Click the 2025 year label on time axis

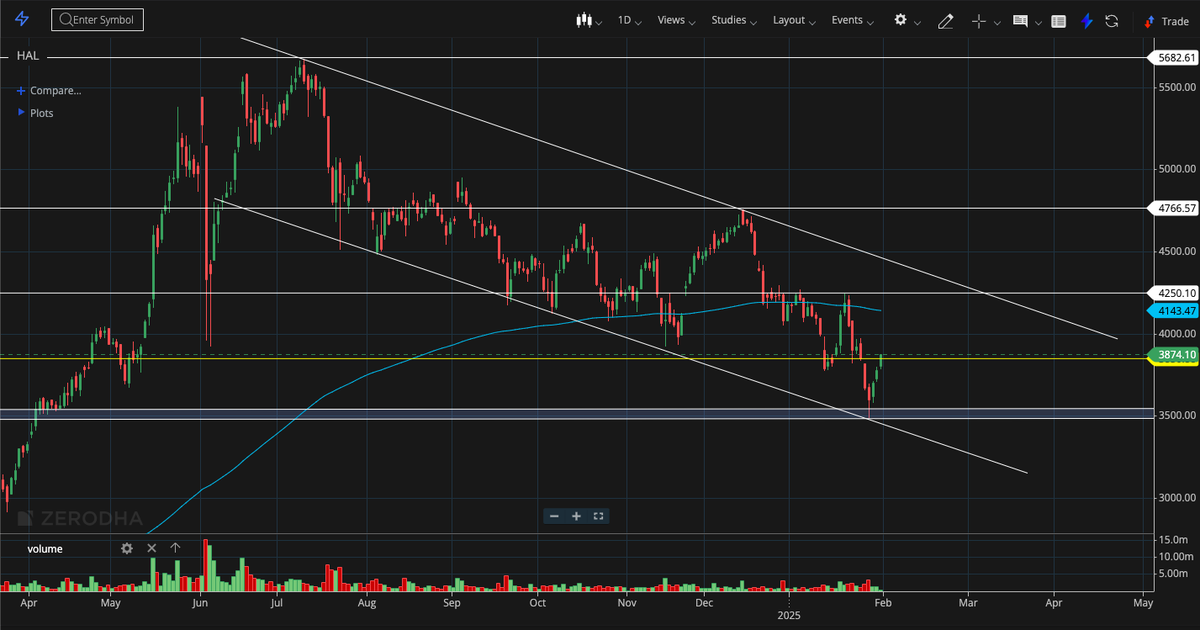790,617
